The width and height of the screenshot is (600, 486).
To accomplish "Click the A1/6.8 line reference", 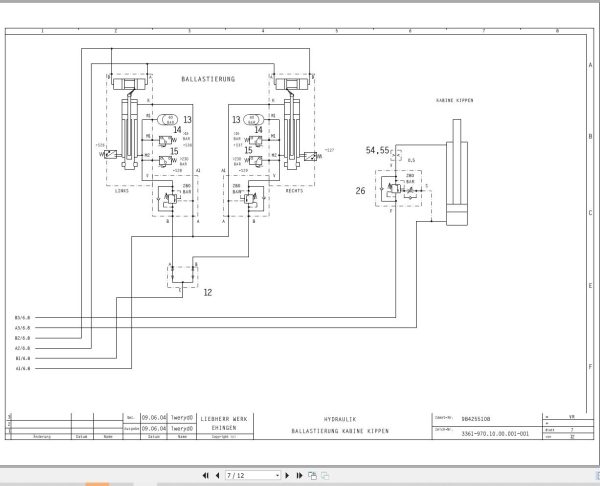I will [22, 369].
